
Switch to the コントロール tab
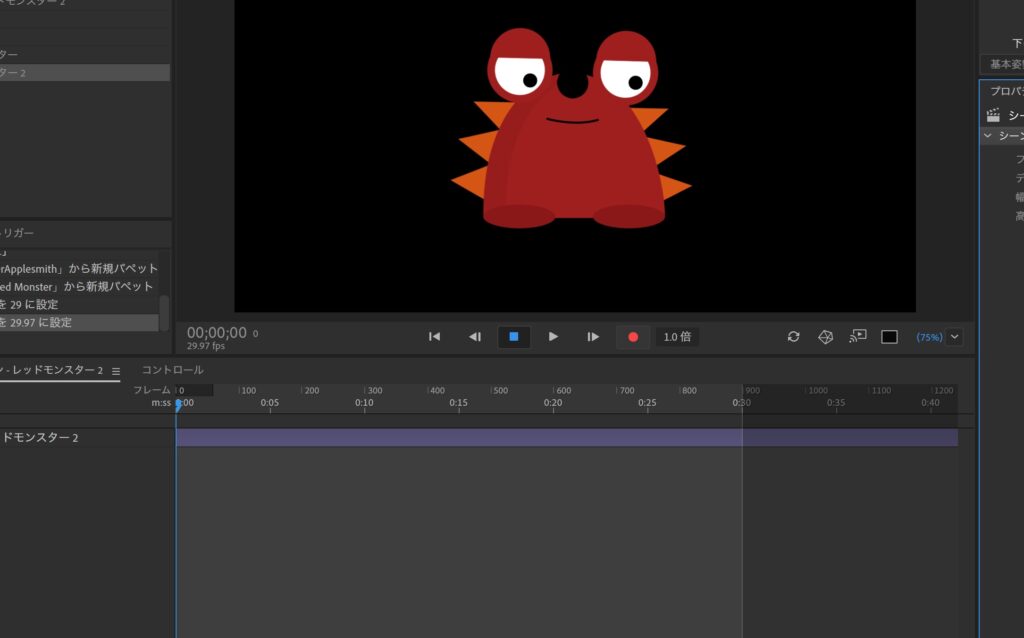[172, 370]
